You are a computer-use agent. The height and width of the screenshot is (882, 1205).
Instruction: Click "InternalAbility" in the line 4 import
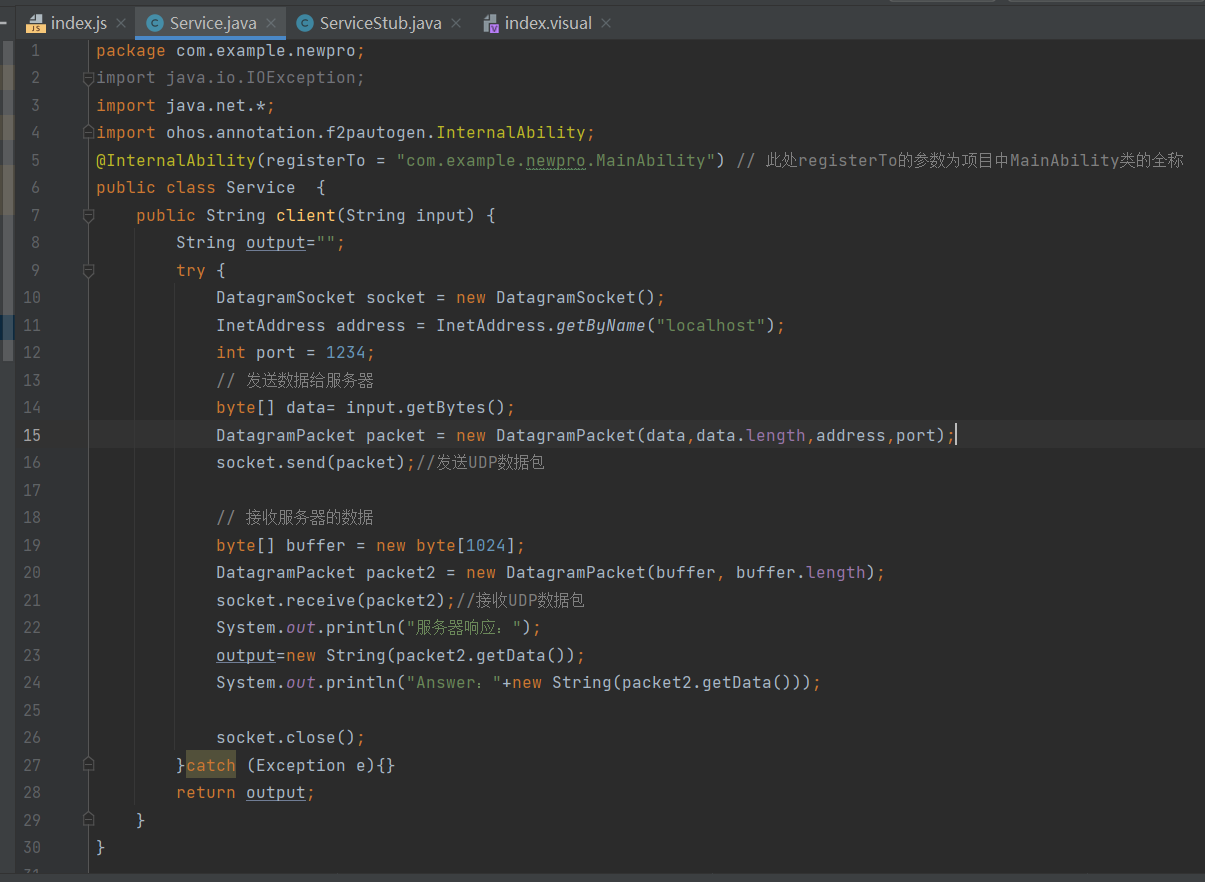[511, 132]
